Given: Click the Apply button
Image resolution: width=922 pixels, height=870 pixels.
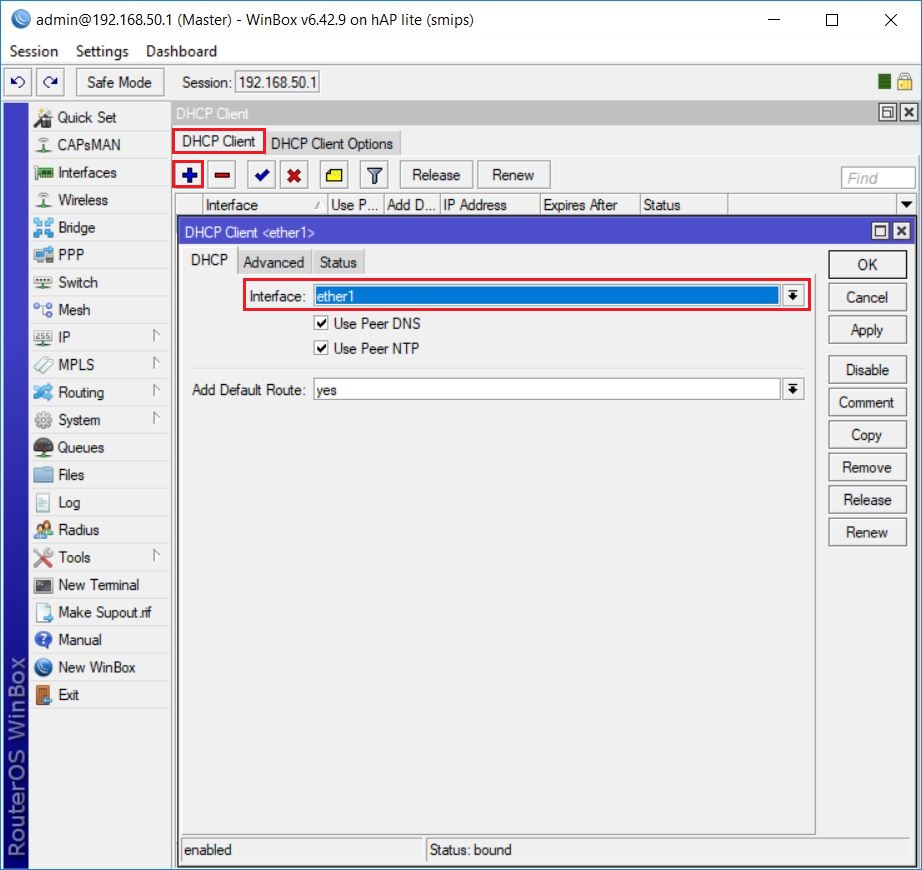Looking at the screenshot, I should point(867,330).
